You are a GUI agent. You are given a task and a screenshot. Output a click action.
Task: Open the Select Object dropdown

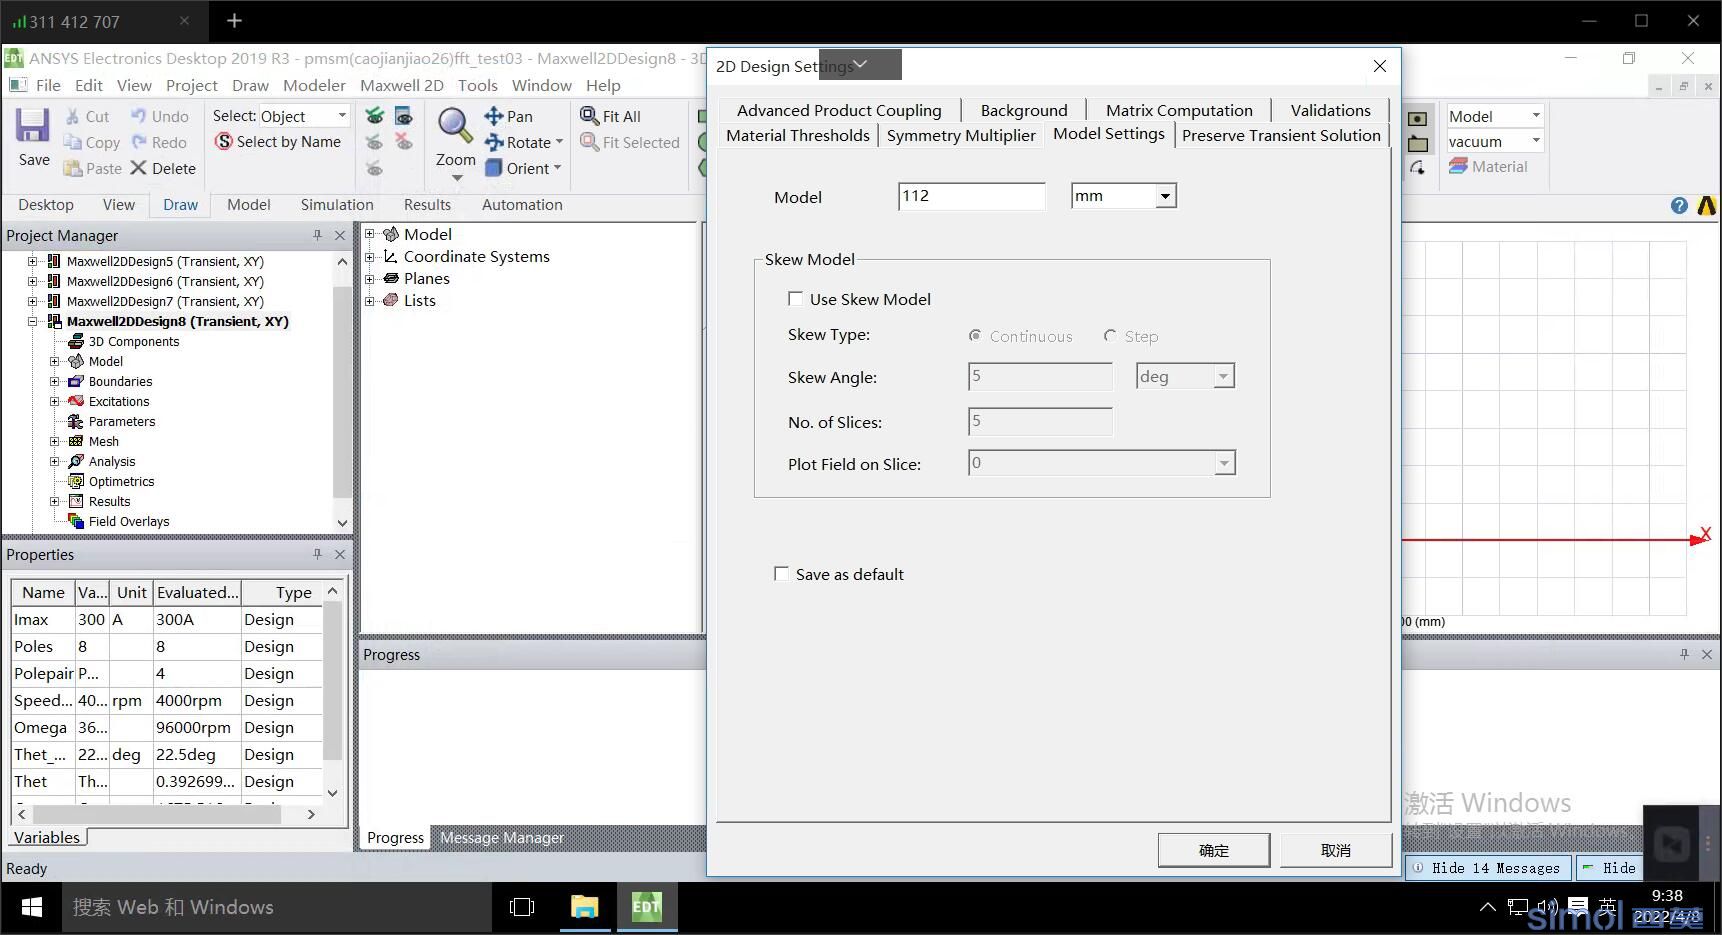(342, 116)
